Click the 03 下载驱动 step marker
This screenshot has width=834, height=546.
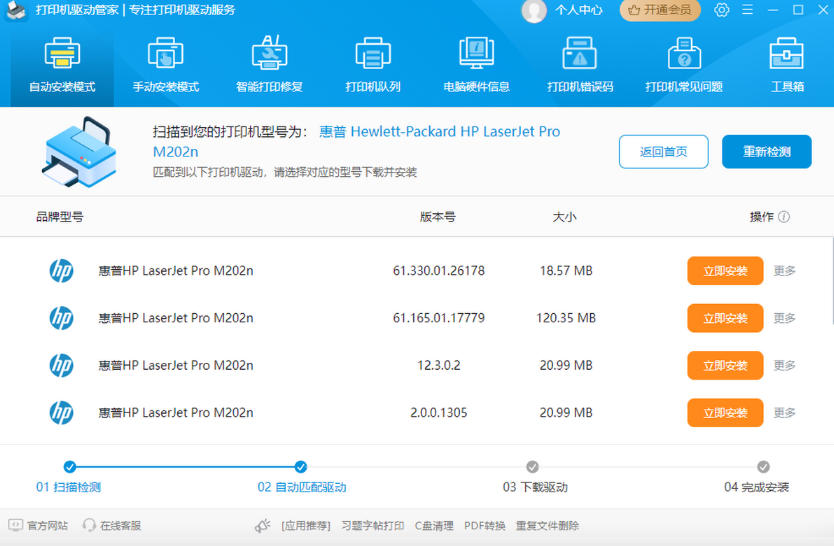tap(532, 467)
